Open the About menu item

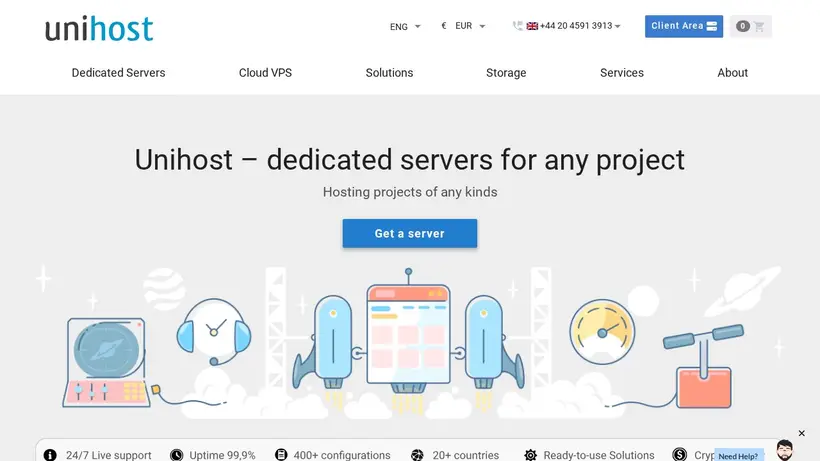(x=732, y=73)
